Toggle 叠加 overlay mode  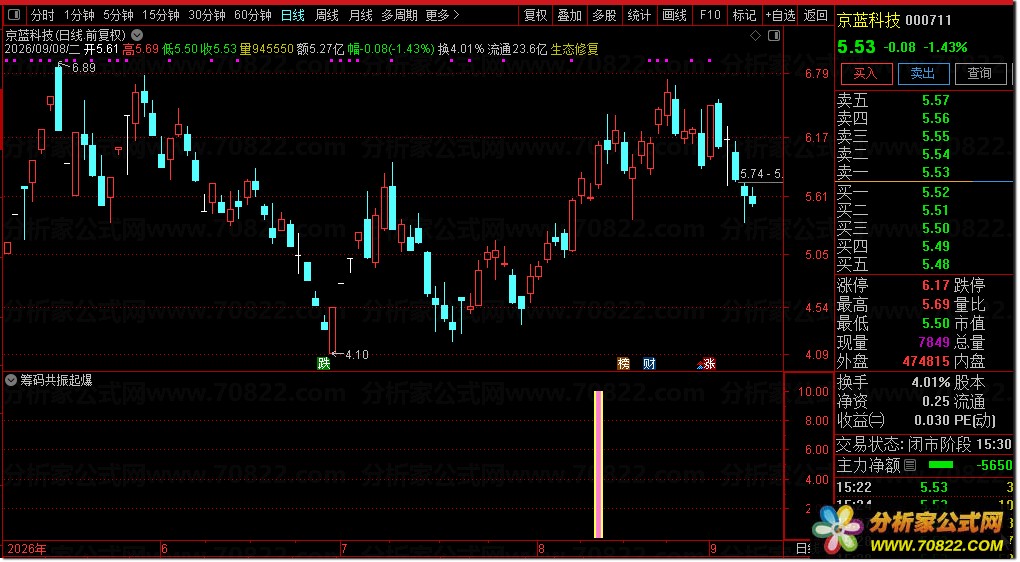(570, 14)
